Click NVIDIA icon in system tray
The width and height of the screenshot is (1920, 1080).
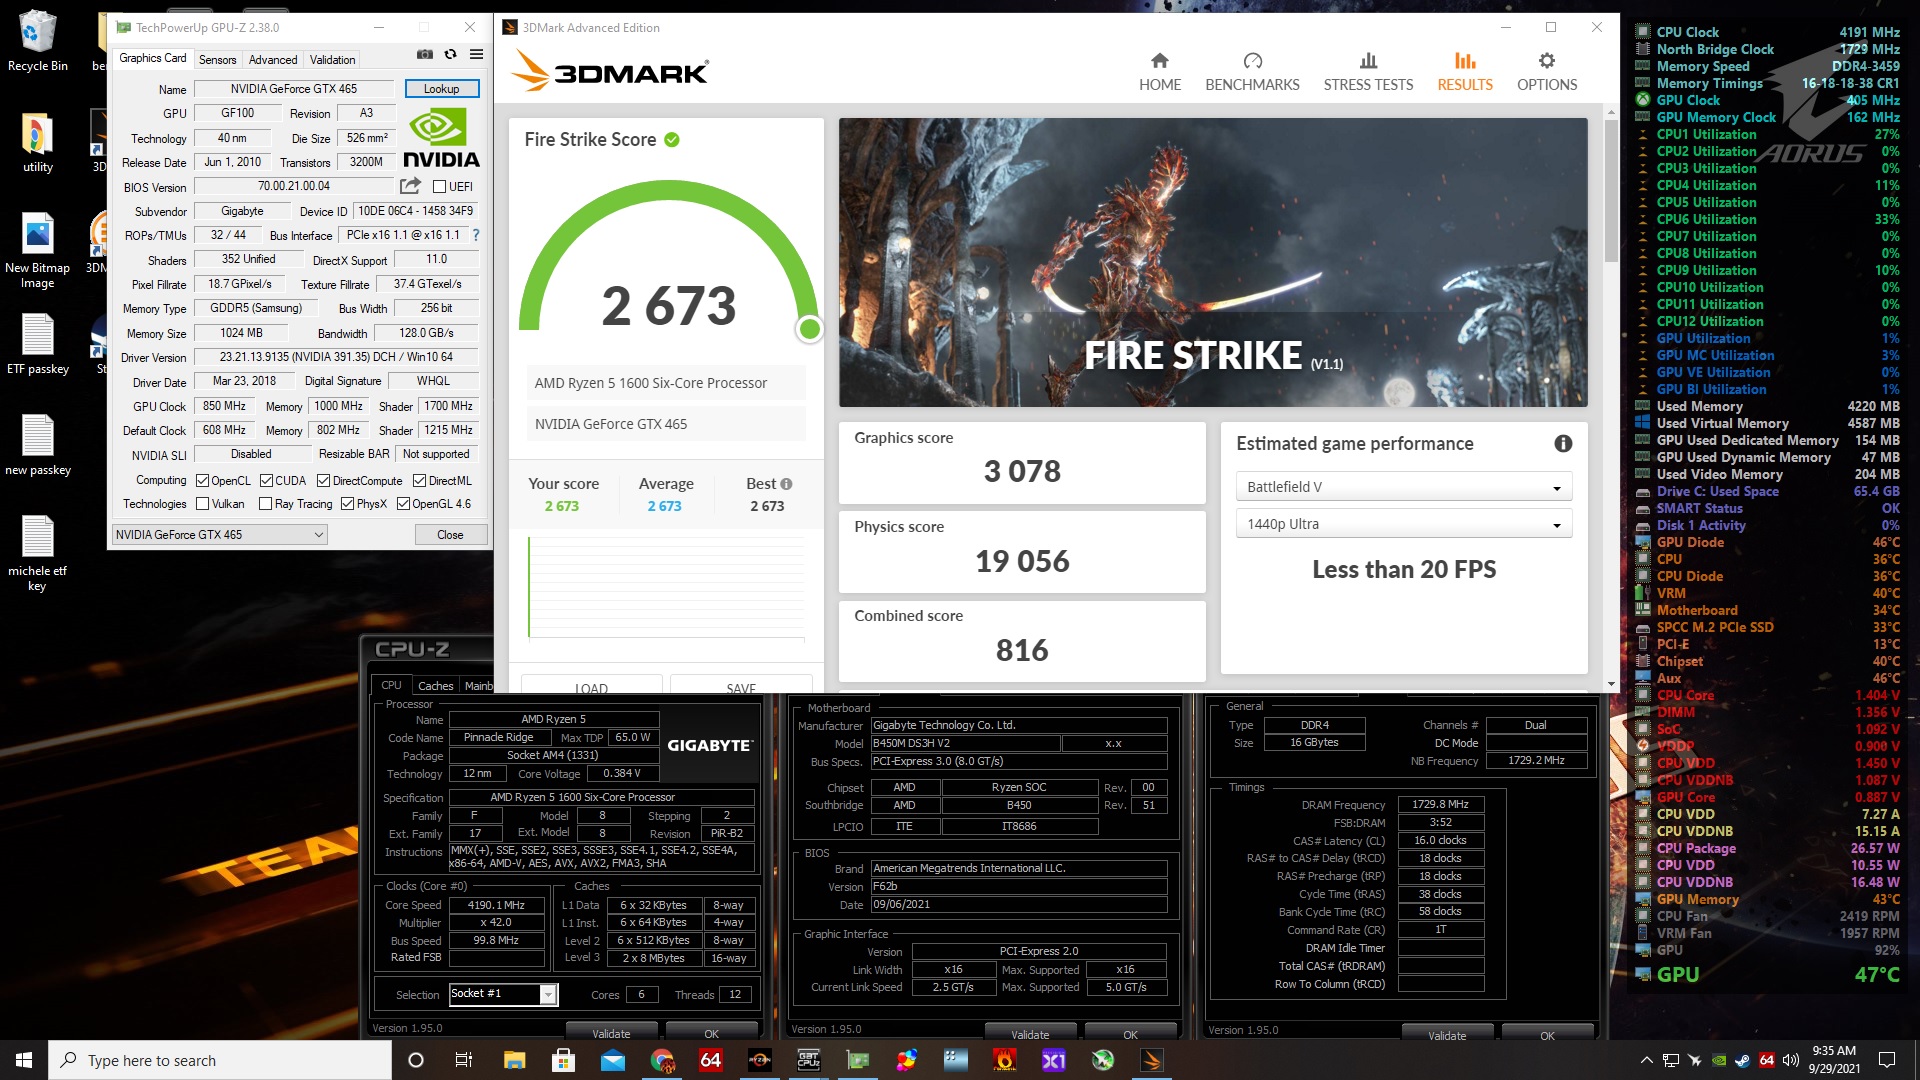pos(1718,1060)
